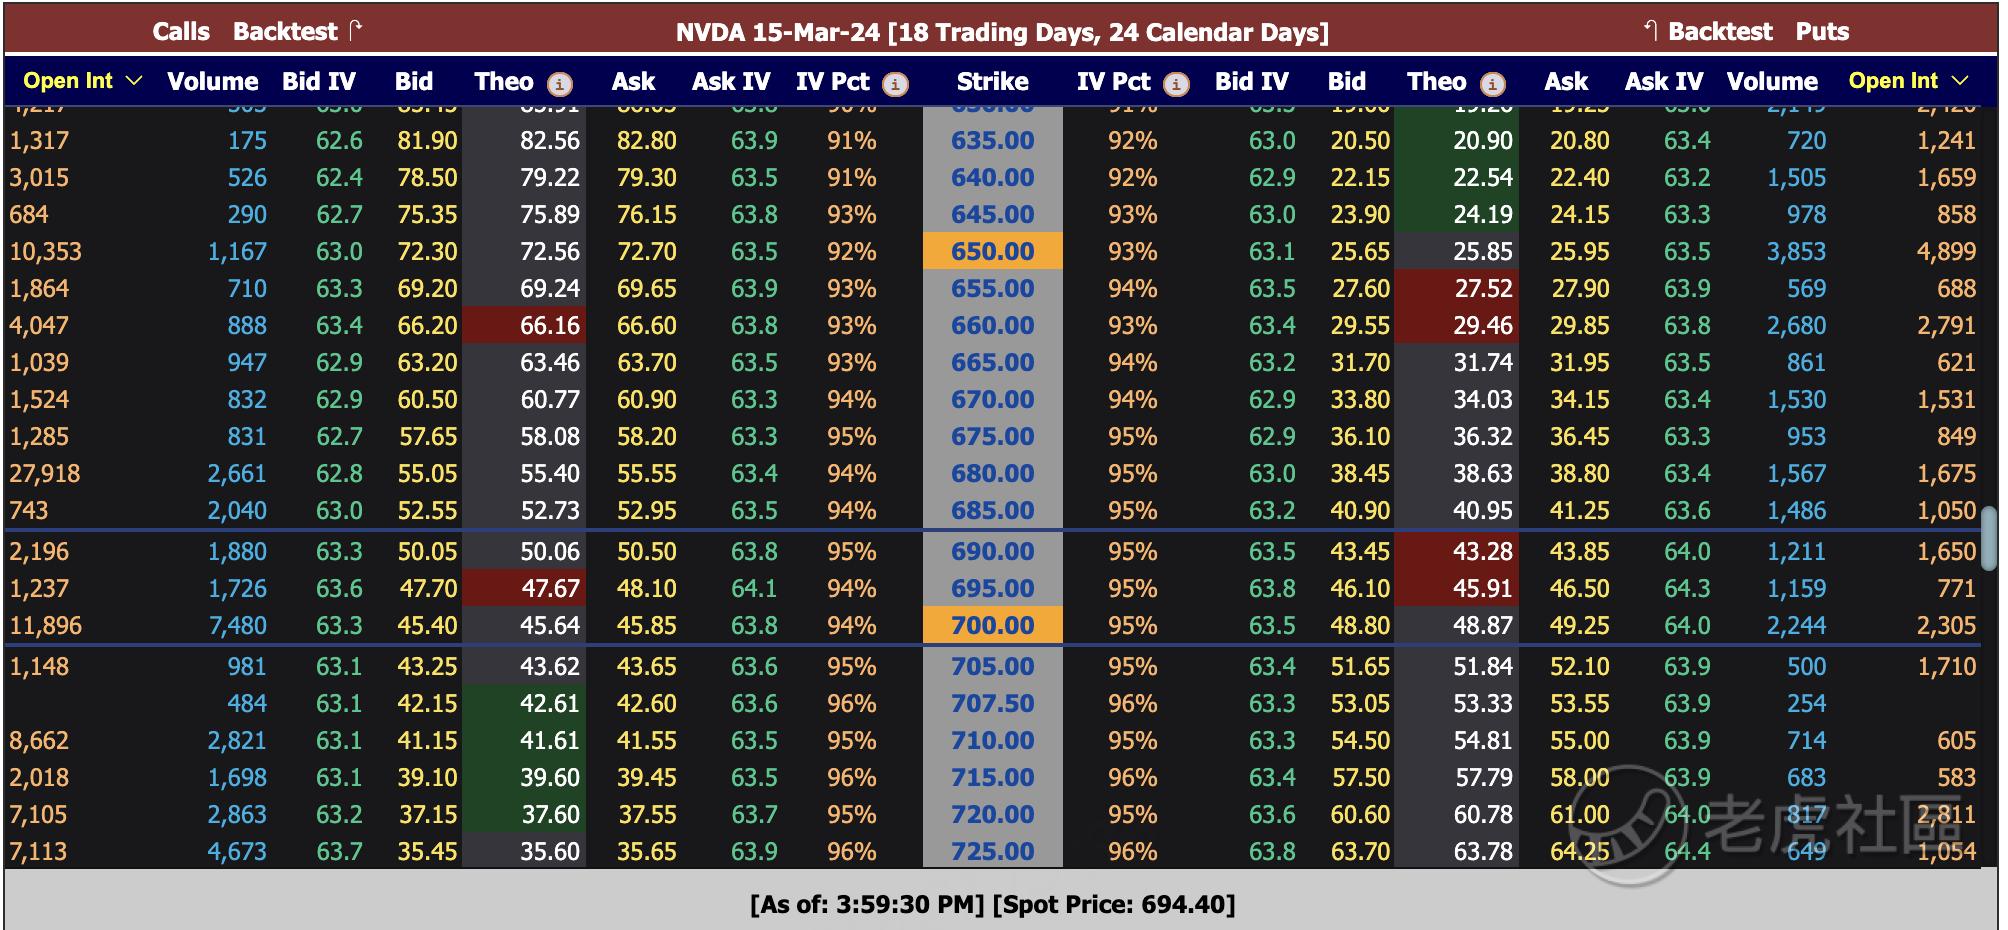Select the 655.00 strike
The image size is (2008, 930).
993,289
